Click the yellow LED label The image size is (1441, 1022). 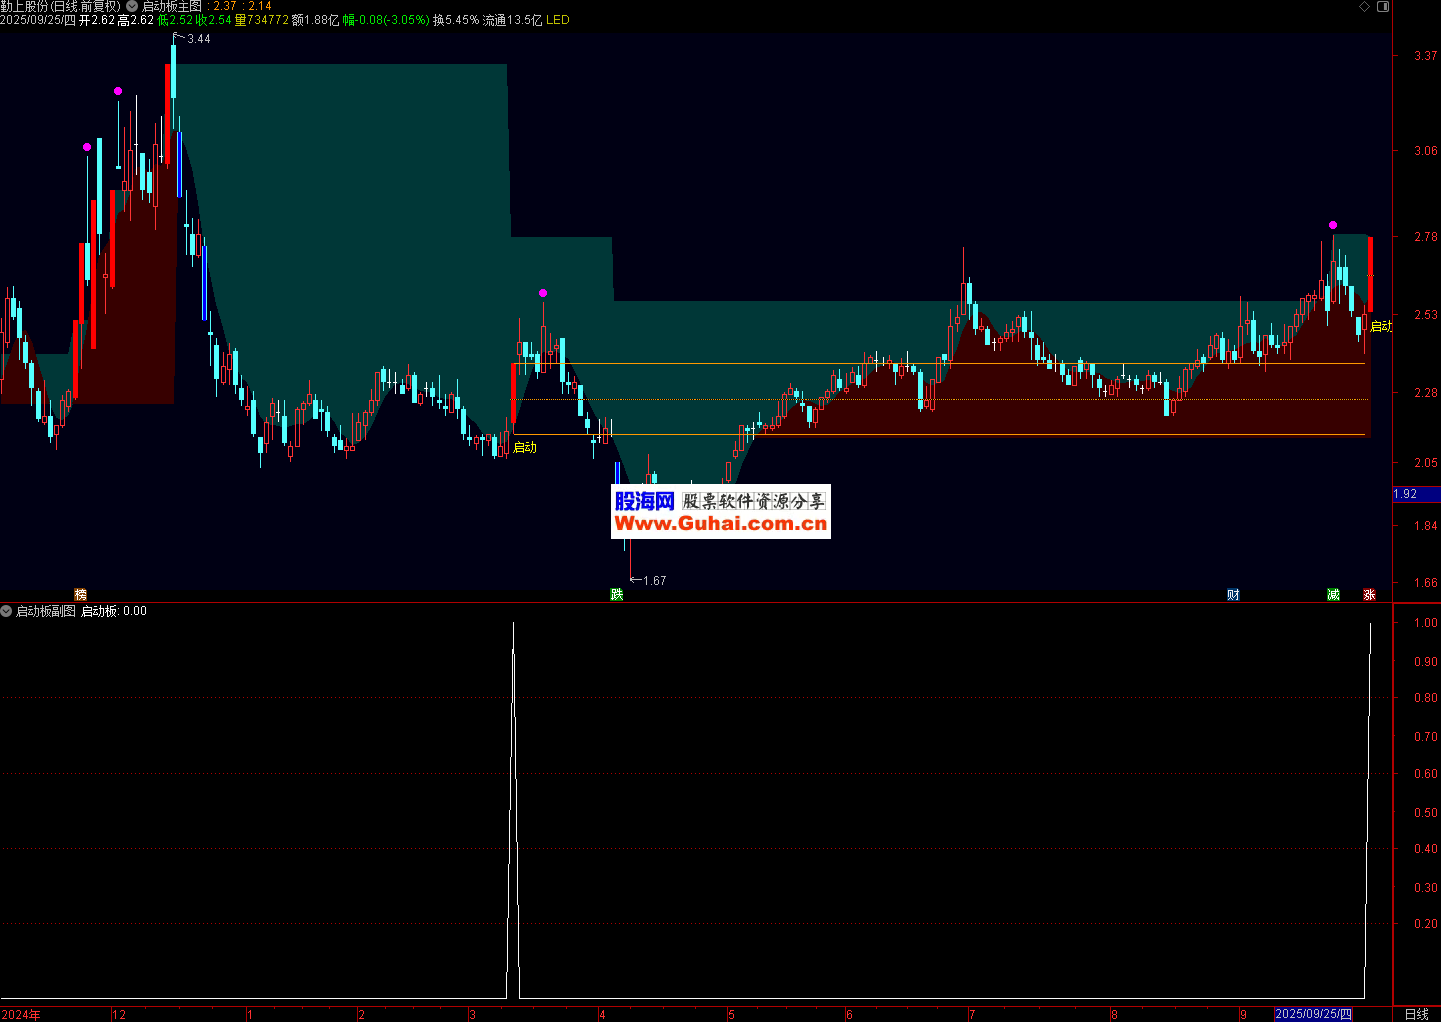coord(557,20)
